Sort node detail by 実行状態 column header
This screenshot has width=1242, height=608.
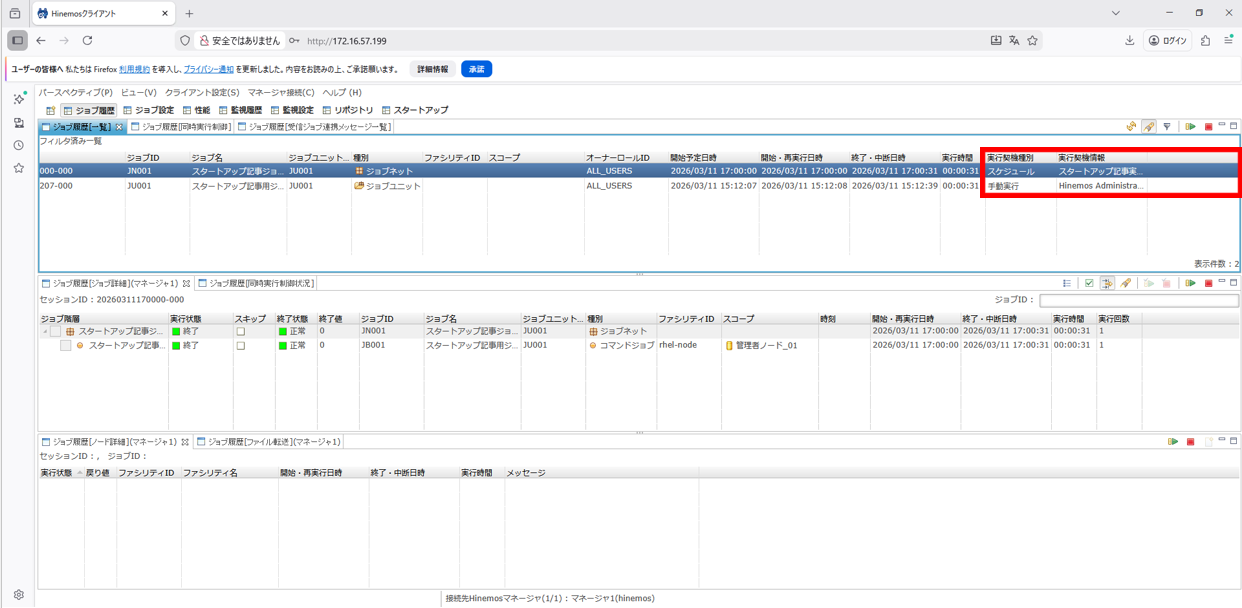click(x=56, y=473)
